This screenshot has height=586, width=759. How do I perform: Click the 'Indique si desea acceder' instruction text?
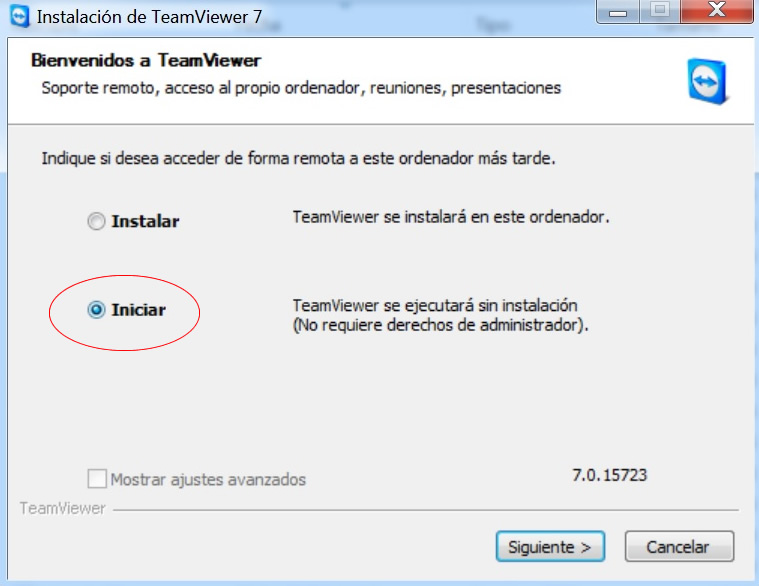pos(298,158)
